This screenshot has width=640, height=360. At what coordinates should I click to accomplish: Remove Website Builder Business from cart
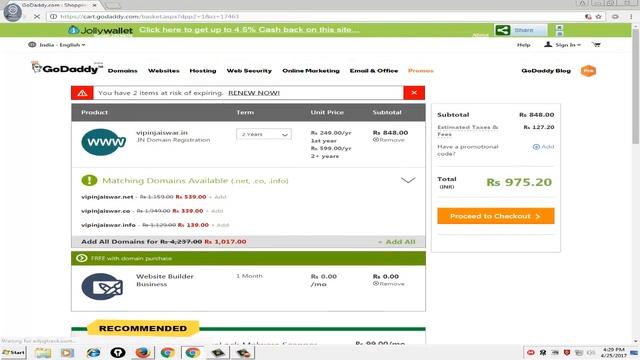click(x=389, y=284)
